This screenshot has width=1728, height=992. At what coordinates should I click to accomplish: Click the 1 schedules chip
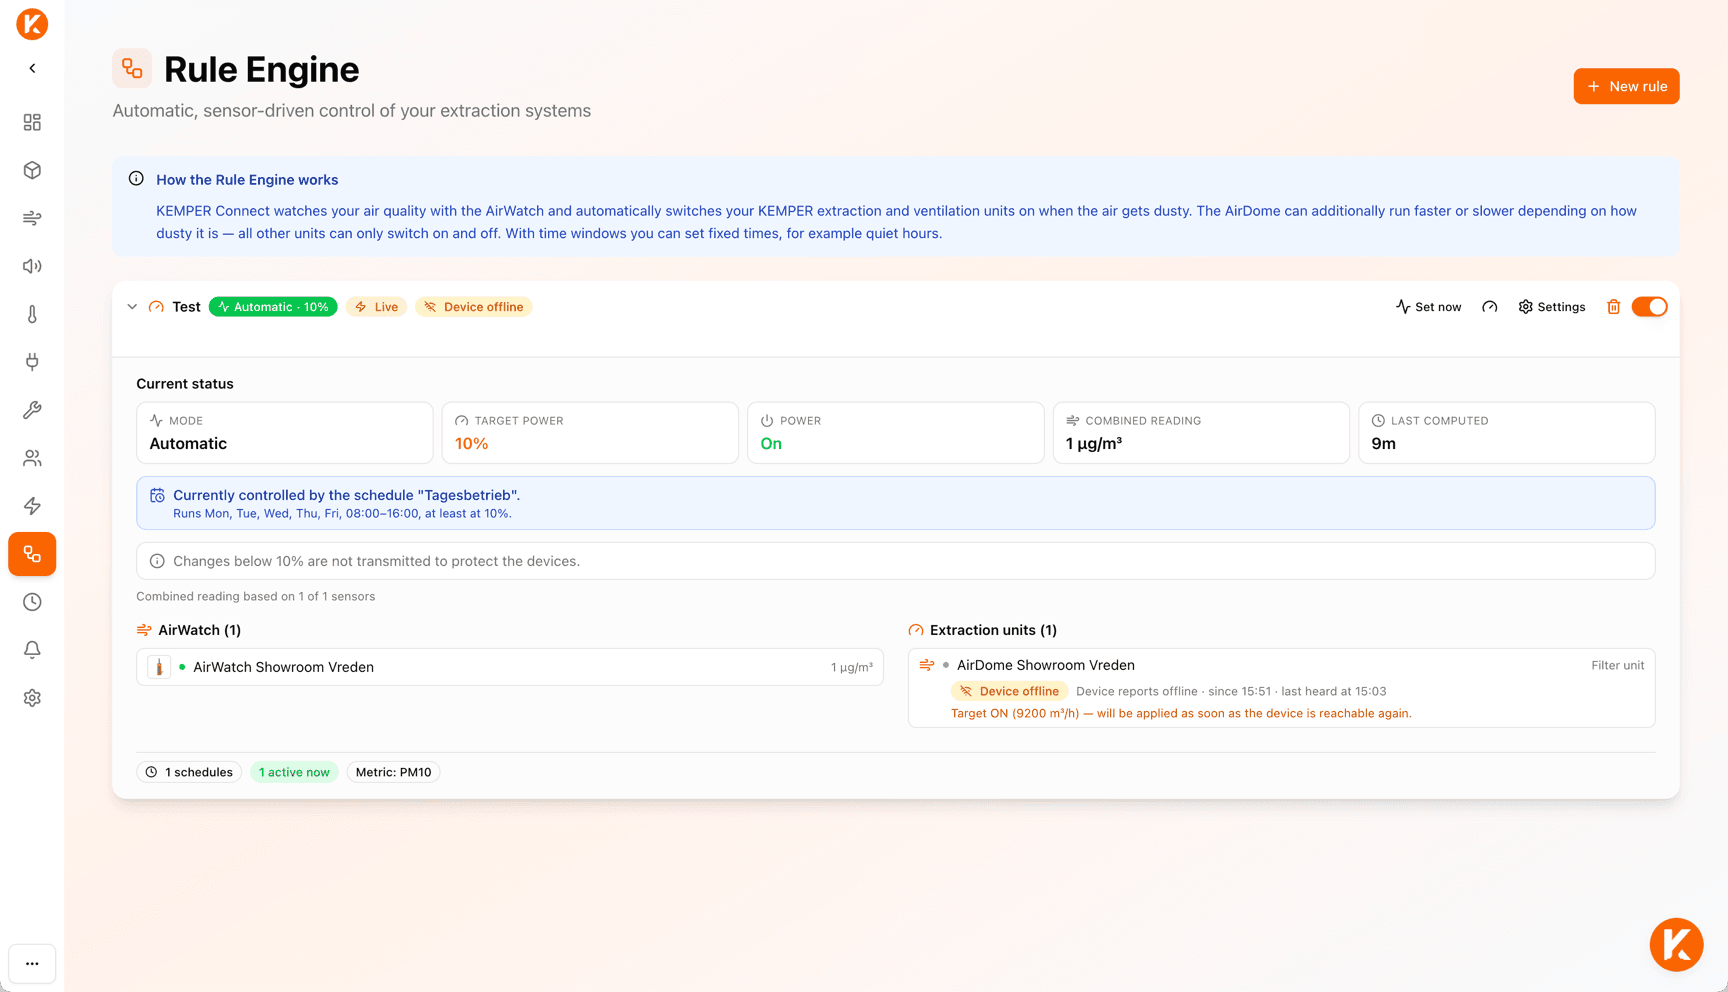point(189,772)
